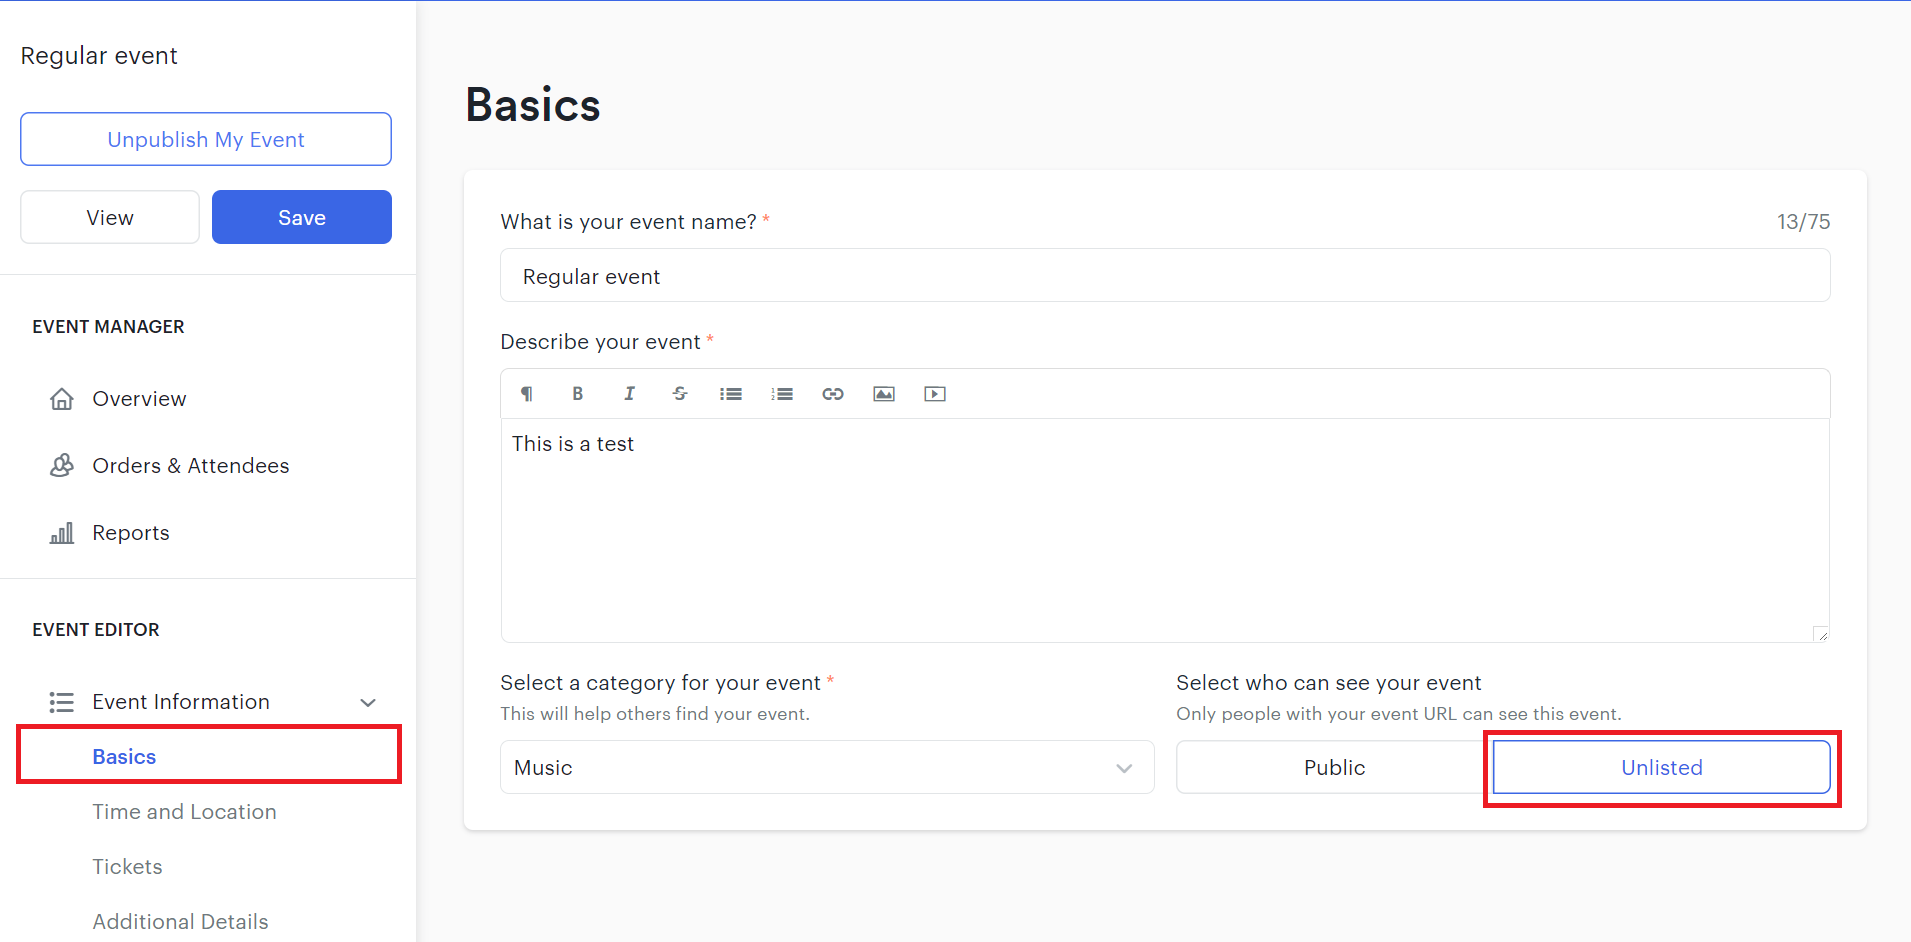Apply strikethrough formatting in editor toolbar

point(680,394)
